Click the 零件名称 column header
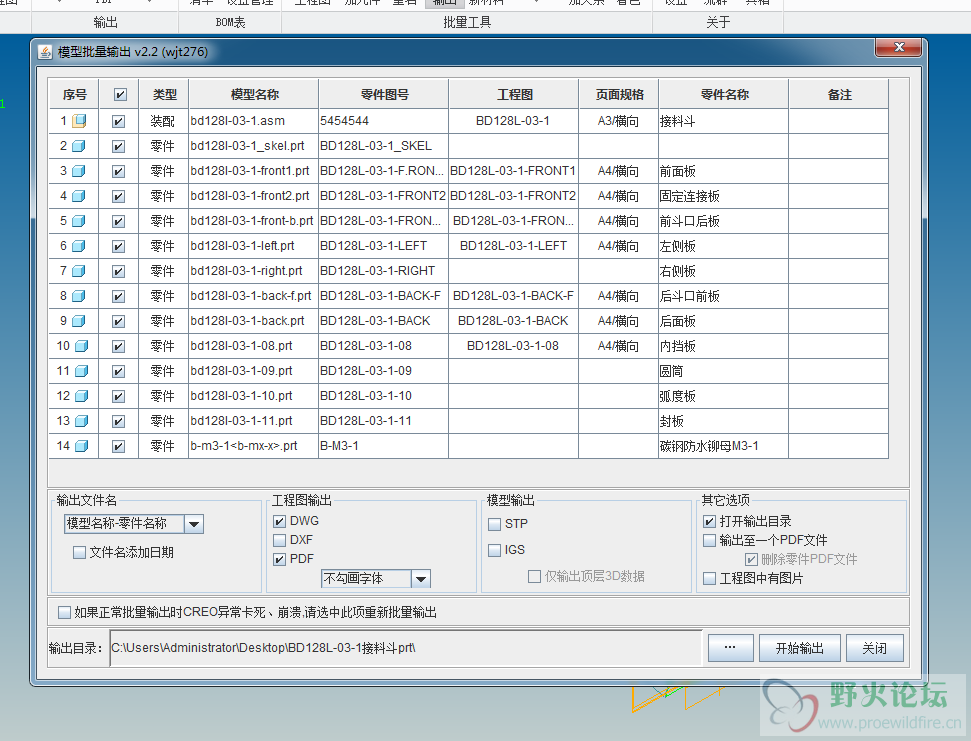This screenshot has height=741, width=971. 724,95
